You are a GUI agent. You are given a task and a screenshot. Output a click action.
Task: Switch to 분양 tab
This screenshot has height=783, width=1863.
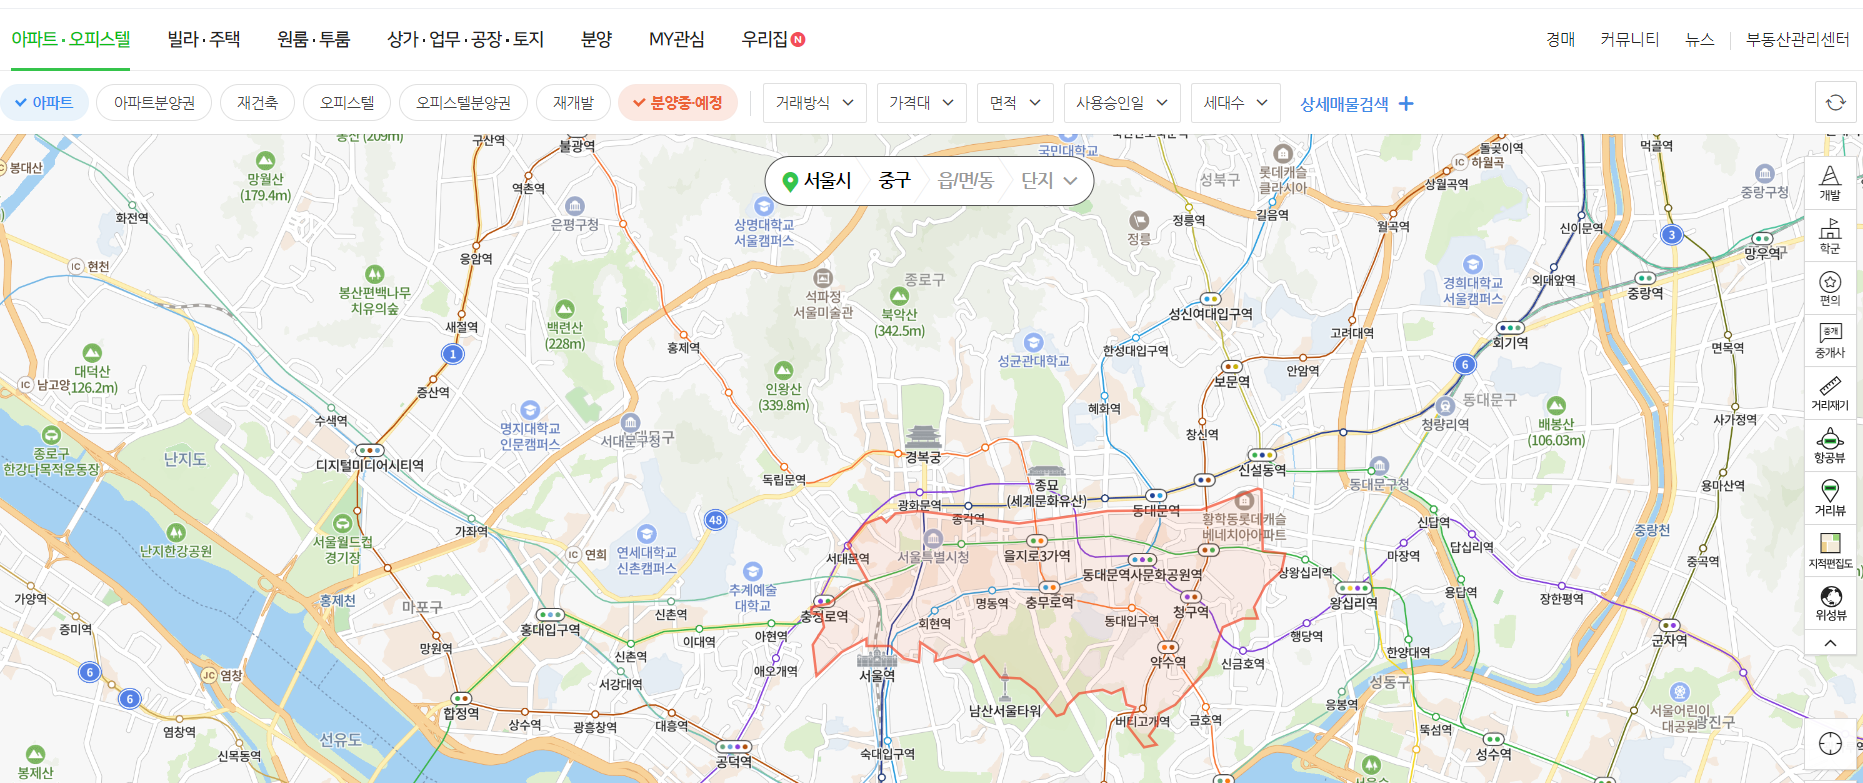pos(596,39)
